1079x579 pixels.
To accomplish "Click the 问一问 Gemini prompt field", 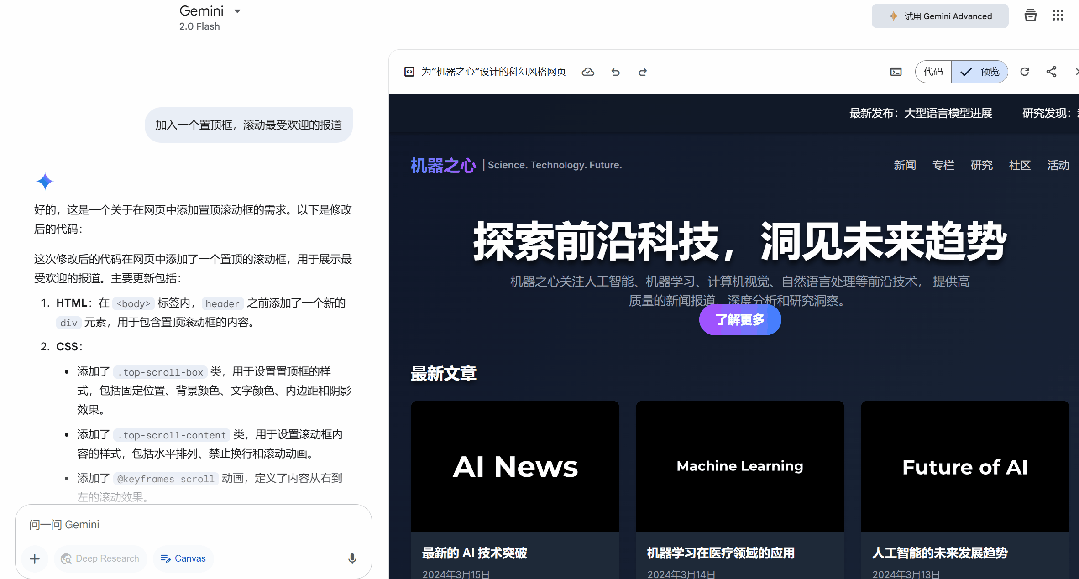I will [x=190, y=525].
